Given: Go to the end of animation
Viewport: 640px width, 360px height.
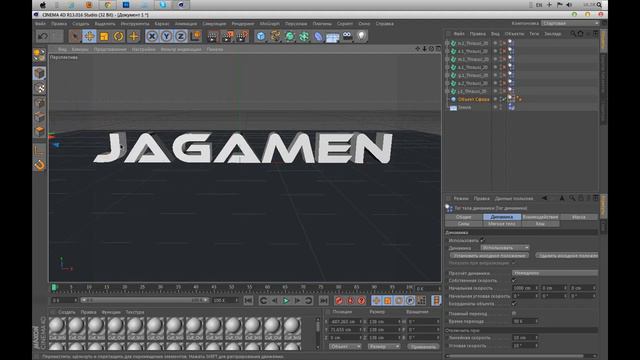Looking at the screenshot, I should click(324, 301).
